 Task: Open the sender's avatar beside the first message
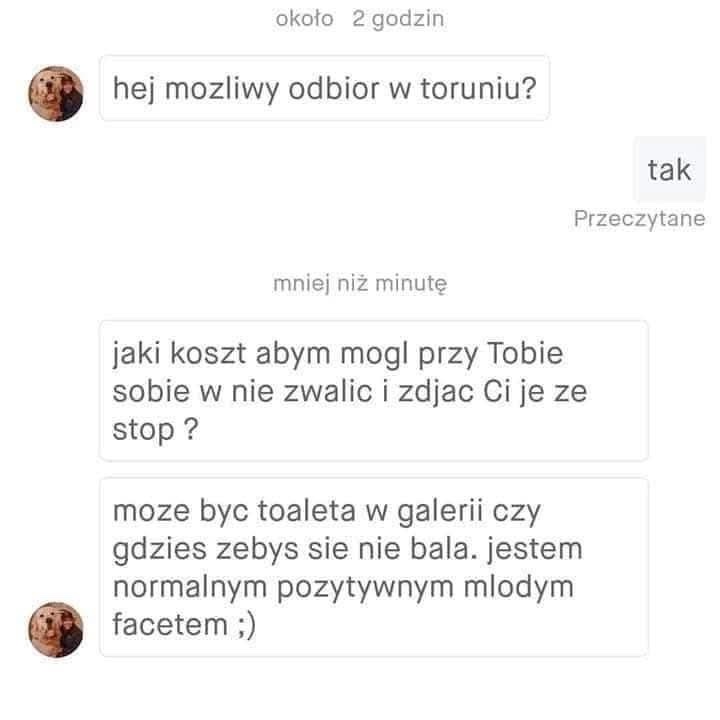coord(56,94)
